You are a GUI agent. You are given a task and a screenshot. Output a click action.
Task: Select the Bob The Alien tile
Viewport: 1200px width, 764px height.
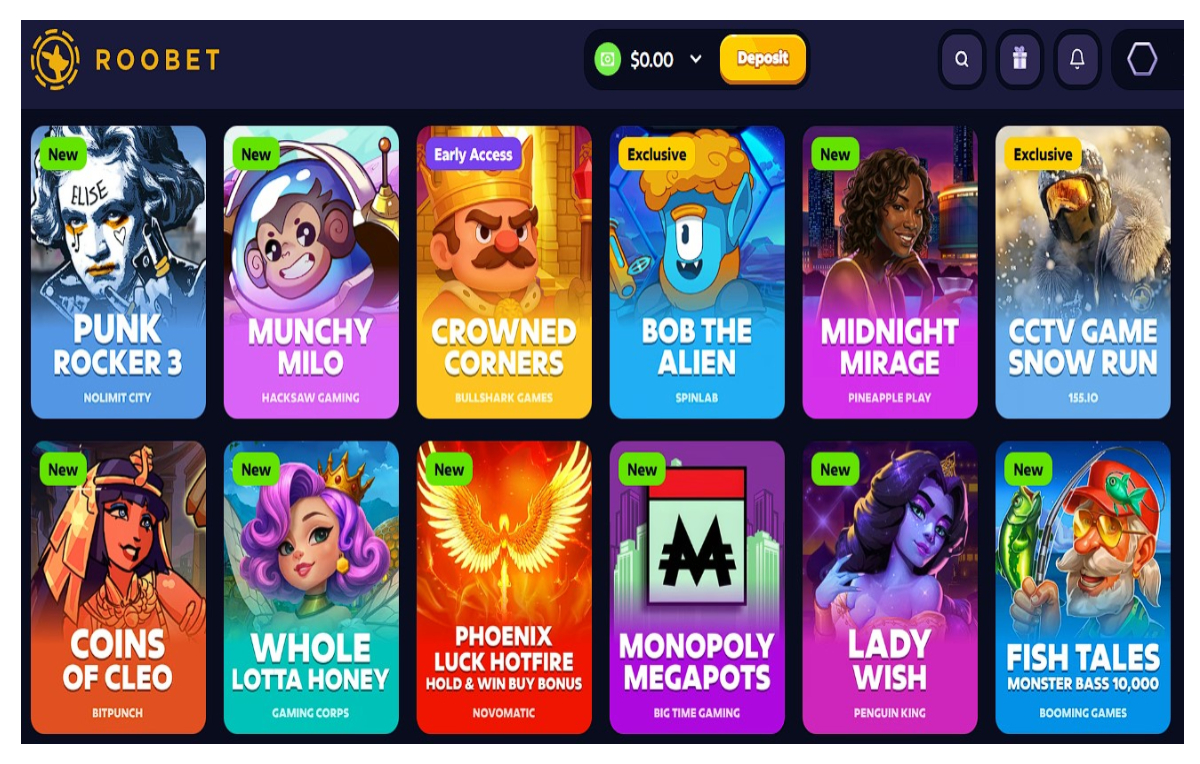[x=697, y=272]
